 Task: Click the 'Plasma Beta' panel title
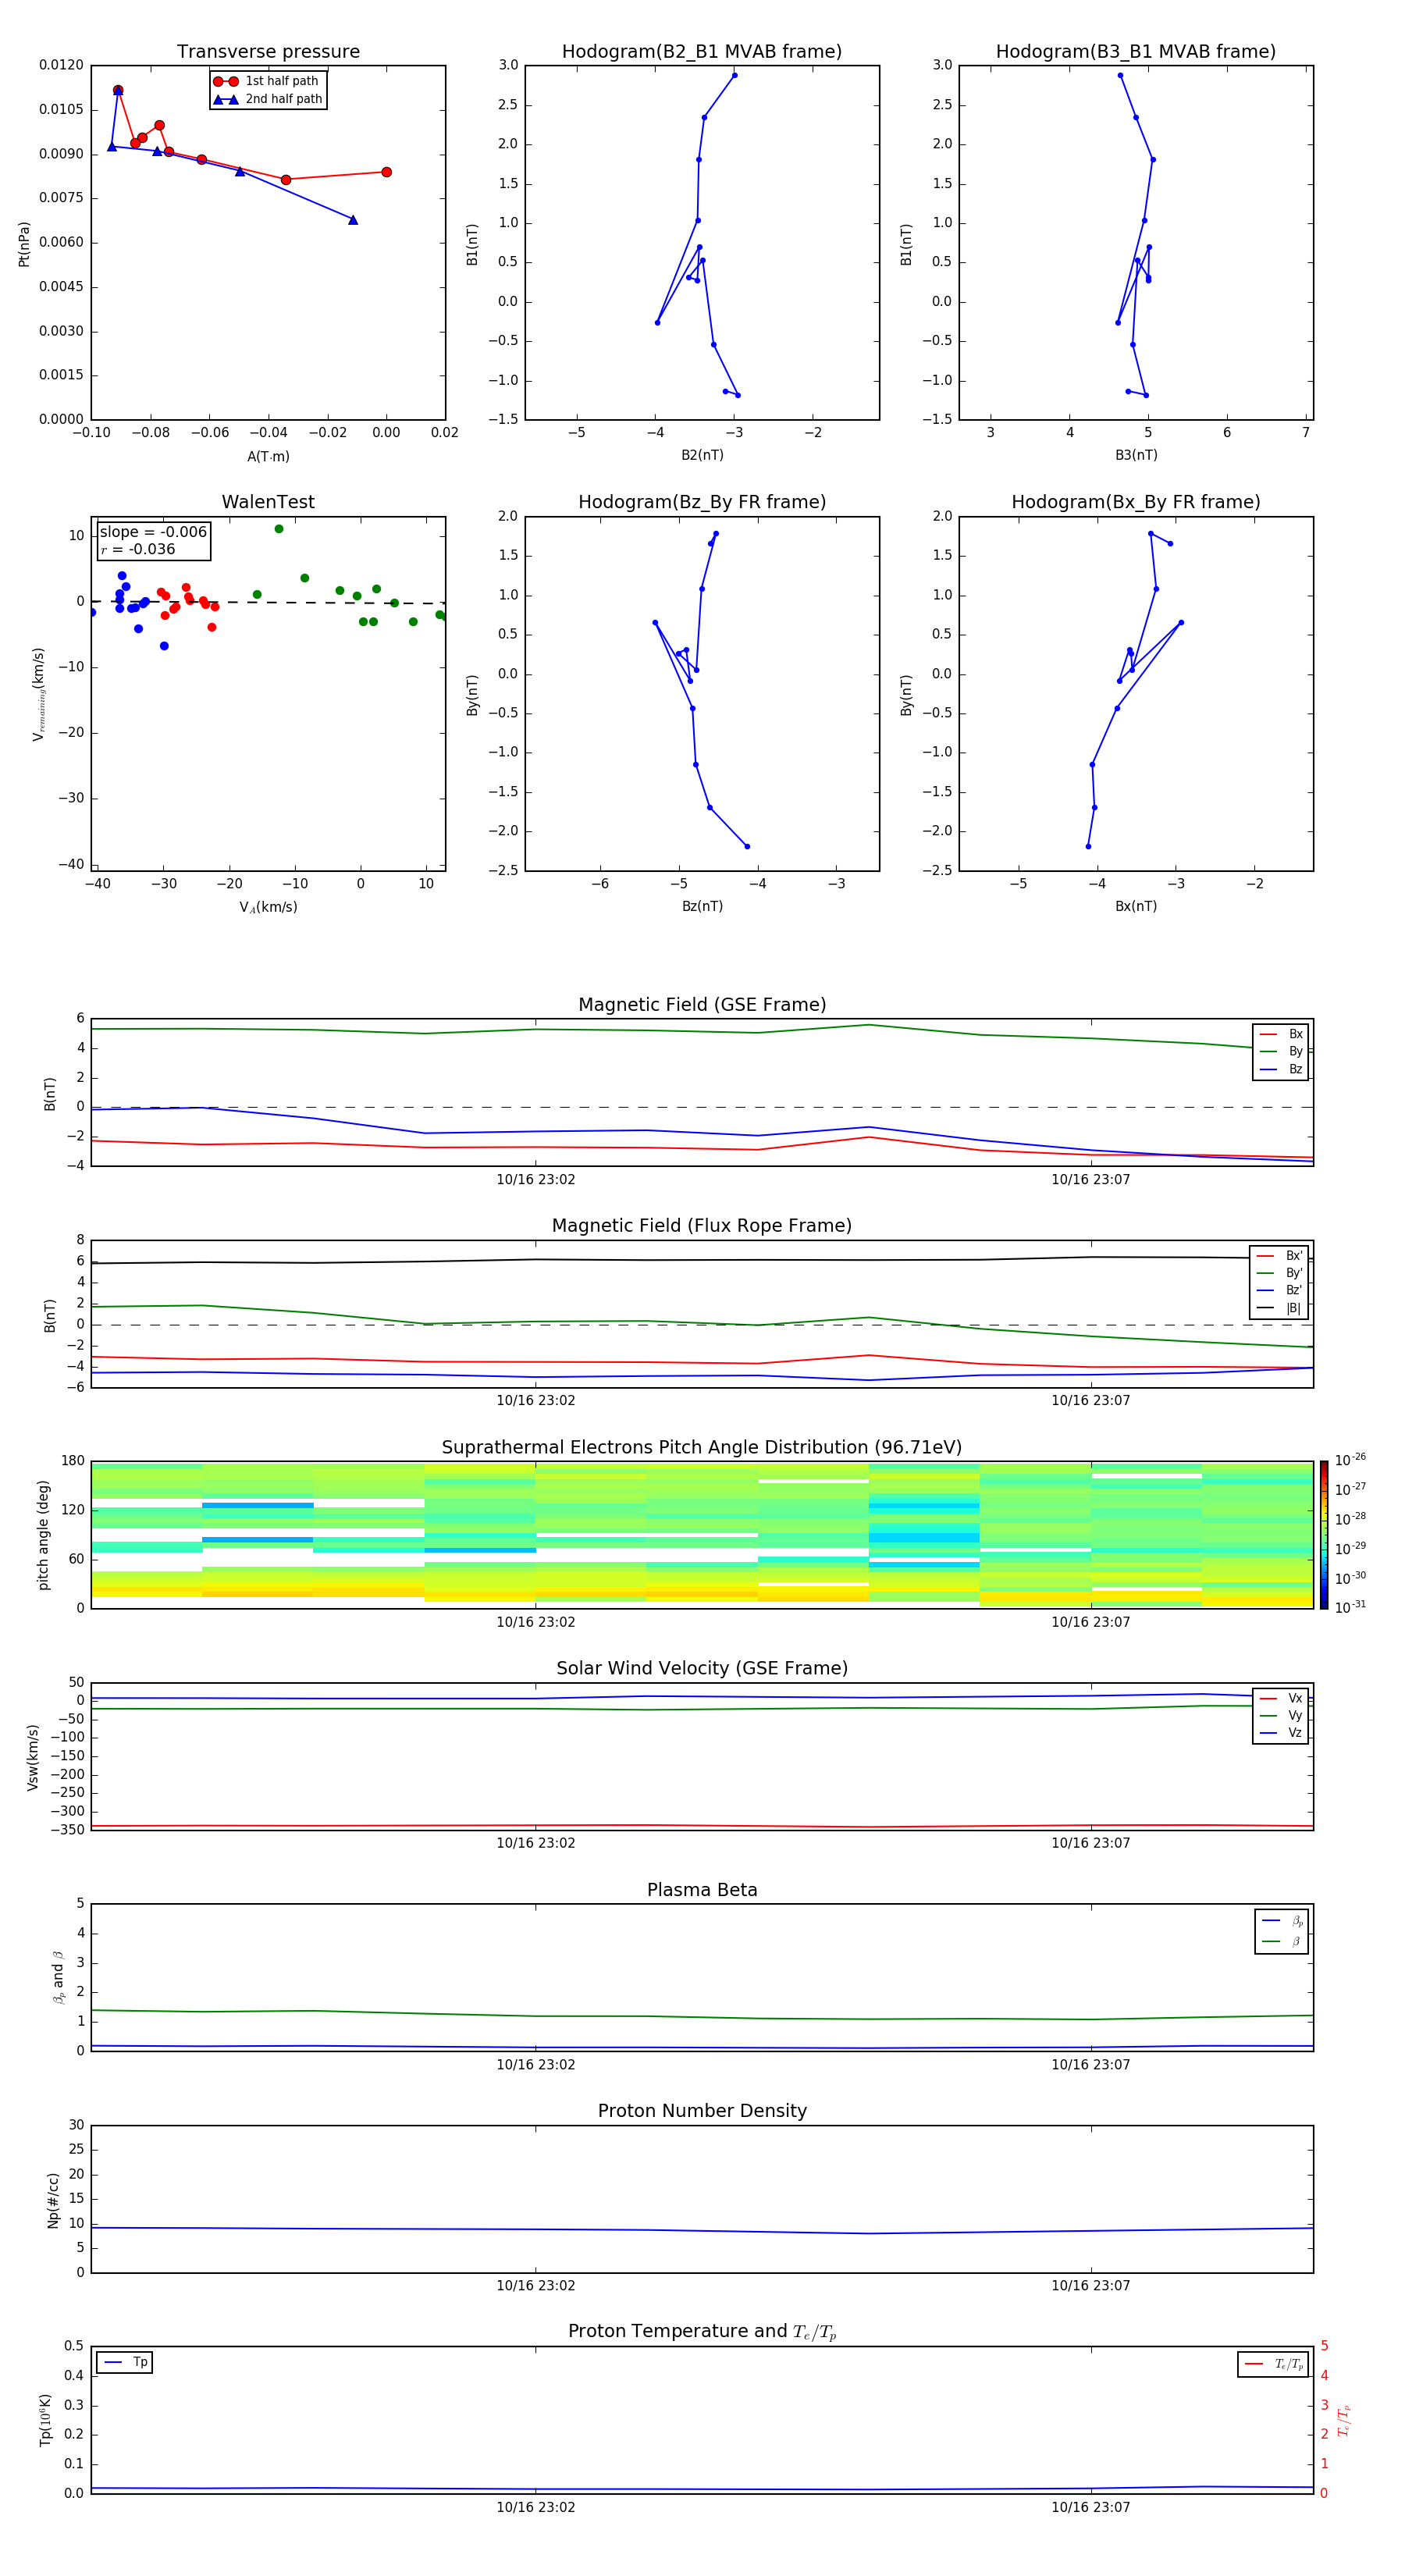702,1890
